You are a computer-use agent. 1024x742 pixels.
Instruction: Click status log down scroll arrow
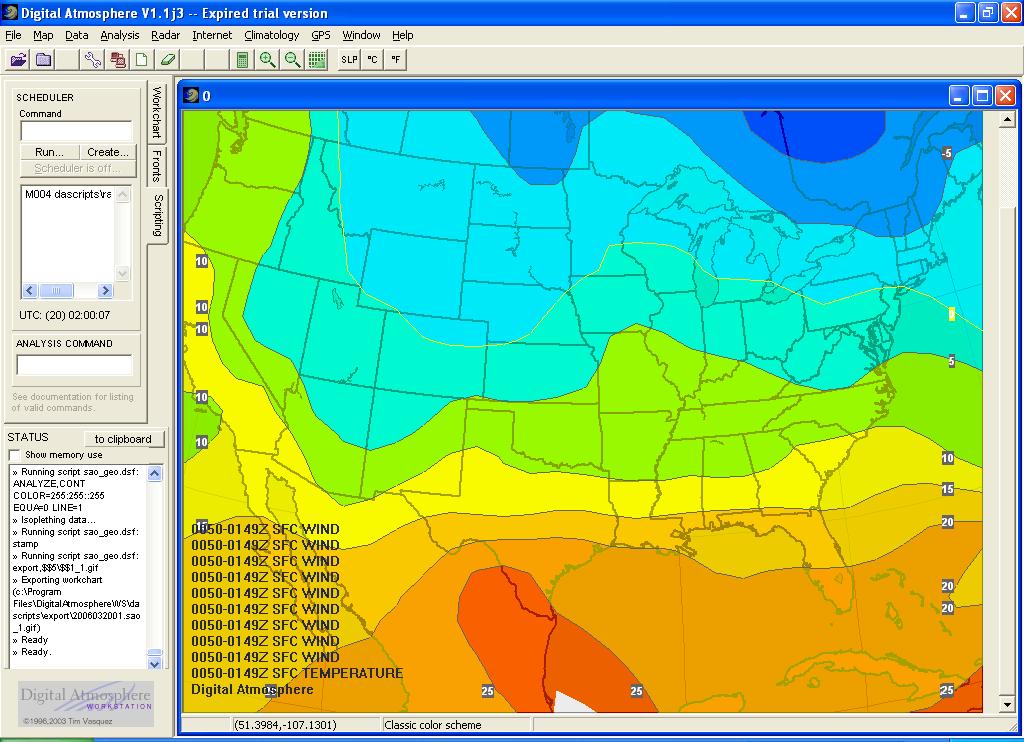tap(155, 664)
